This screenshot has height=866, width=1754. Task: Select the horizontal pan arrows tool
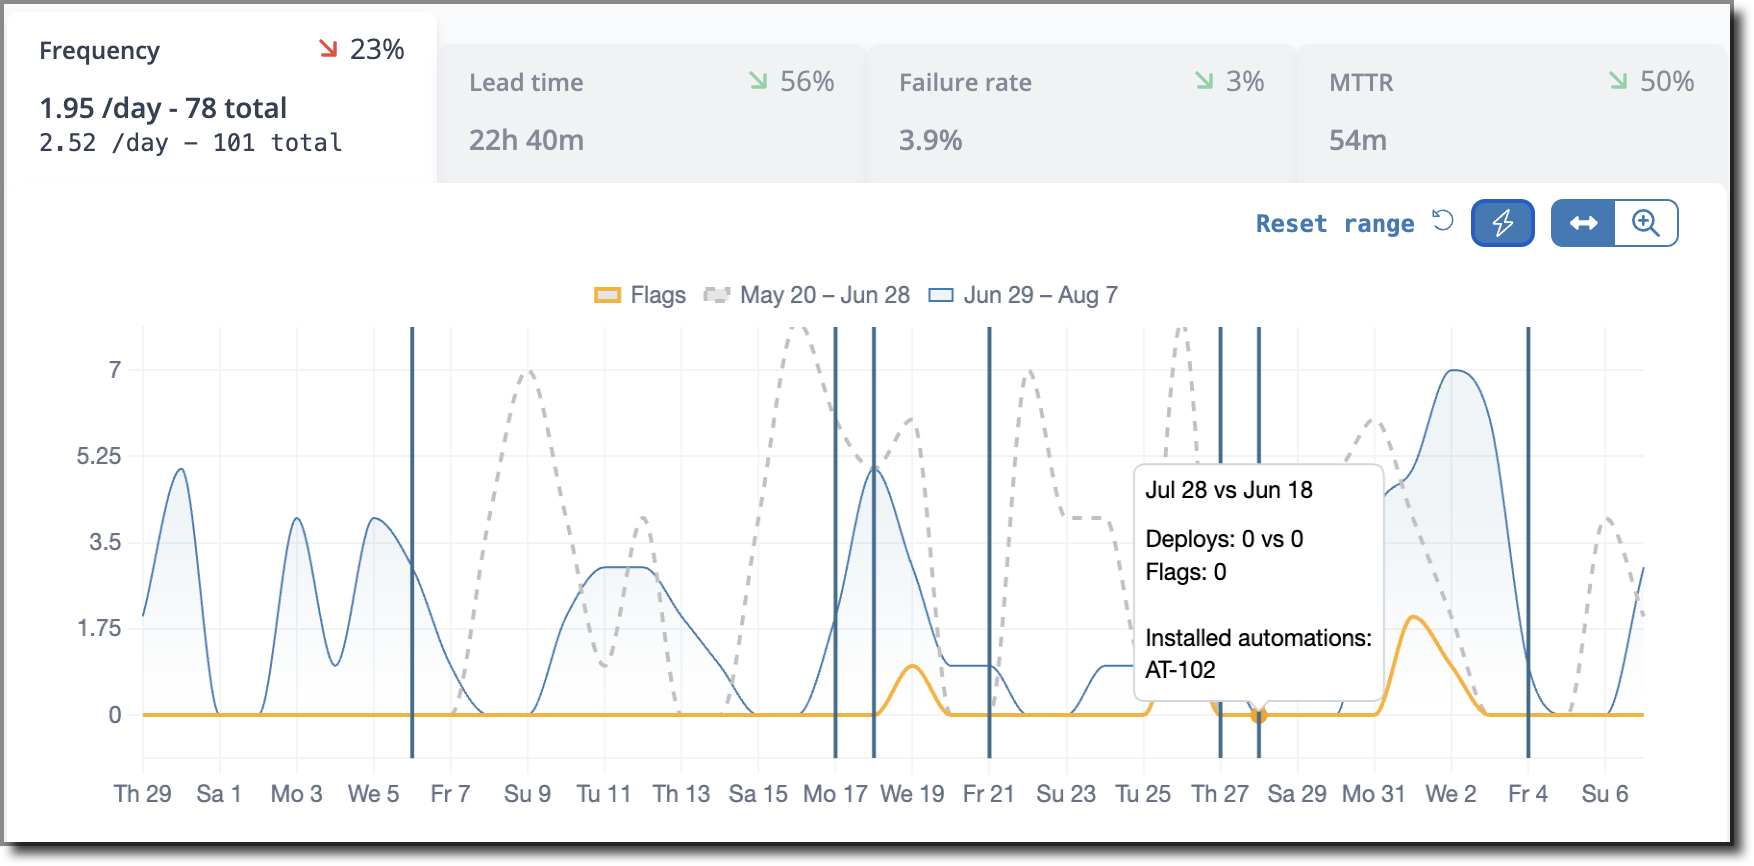1583,223
